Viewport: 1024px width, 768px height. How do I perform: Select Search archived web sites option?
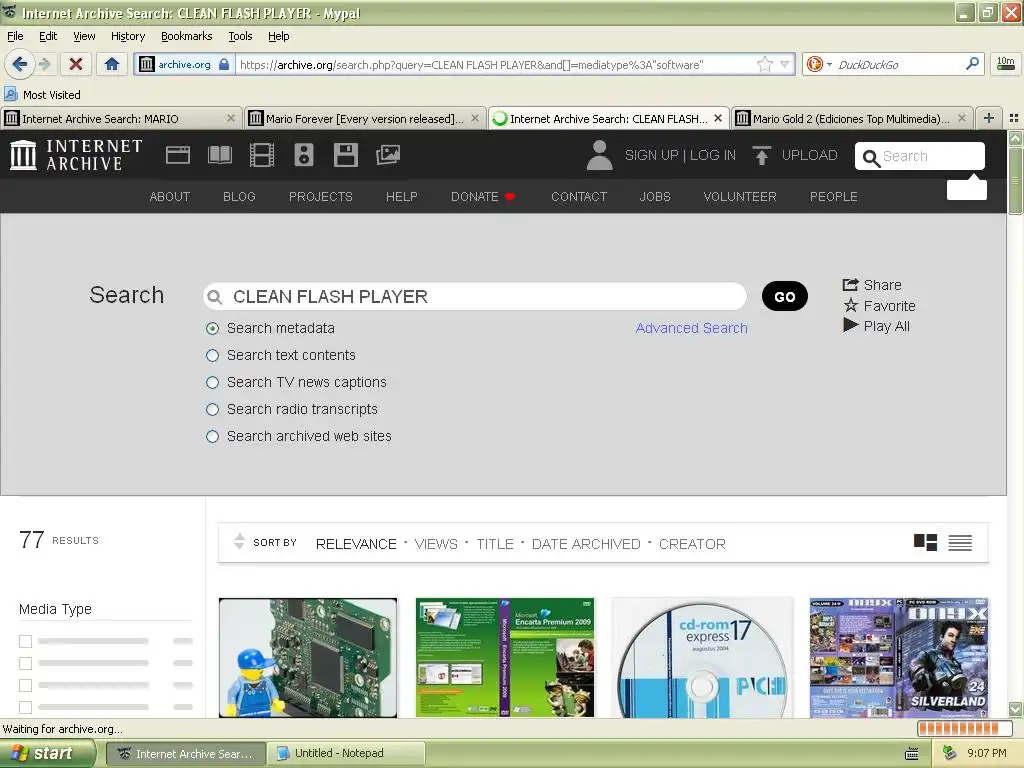[212, 436]
